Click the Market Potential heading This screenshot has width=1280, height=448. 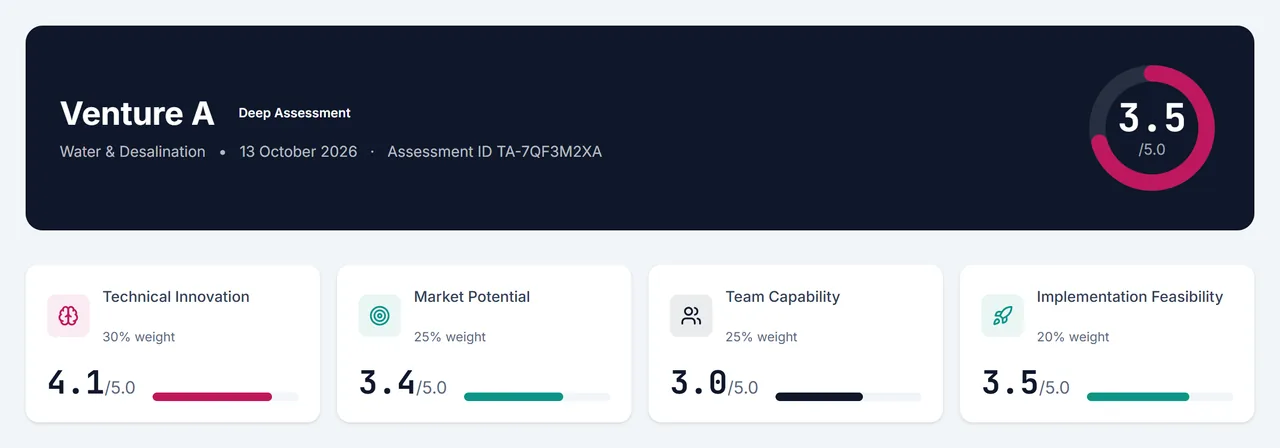472,297
